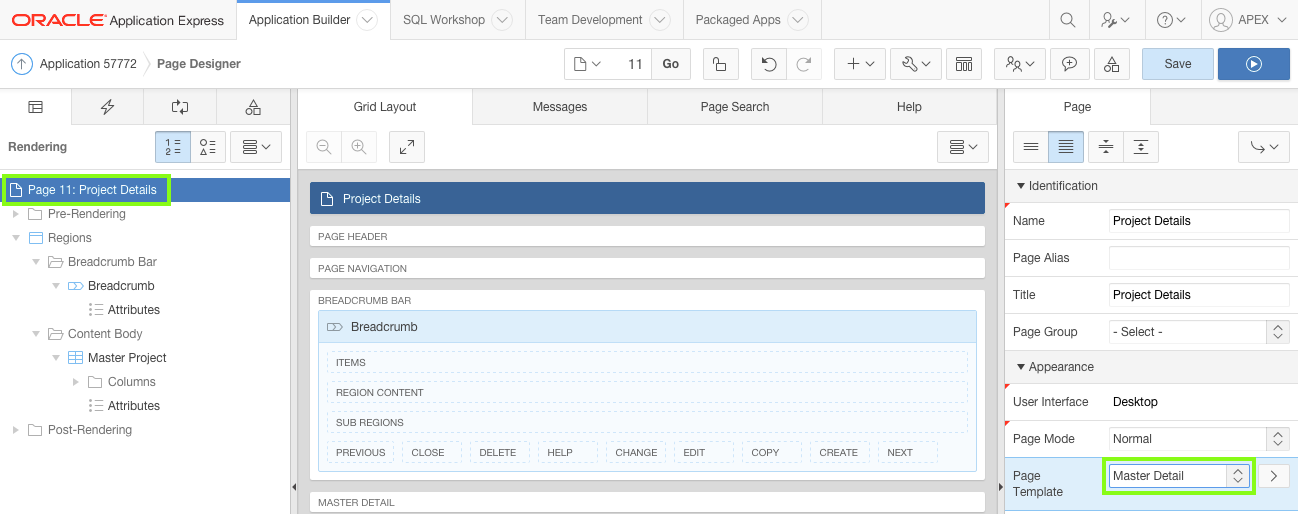Open the Go to Group dropdown
The height and width of the screenshot is (514, 1298).
[x=1264, y=147]
